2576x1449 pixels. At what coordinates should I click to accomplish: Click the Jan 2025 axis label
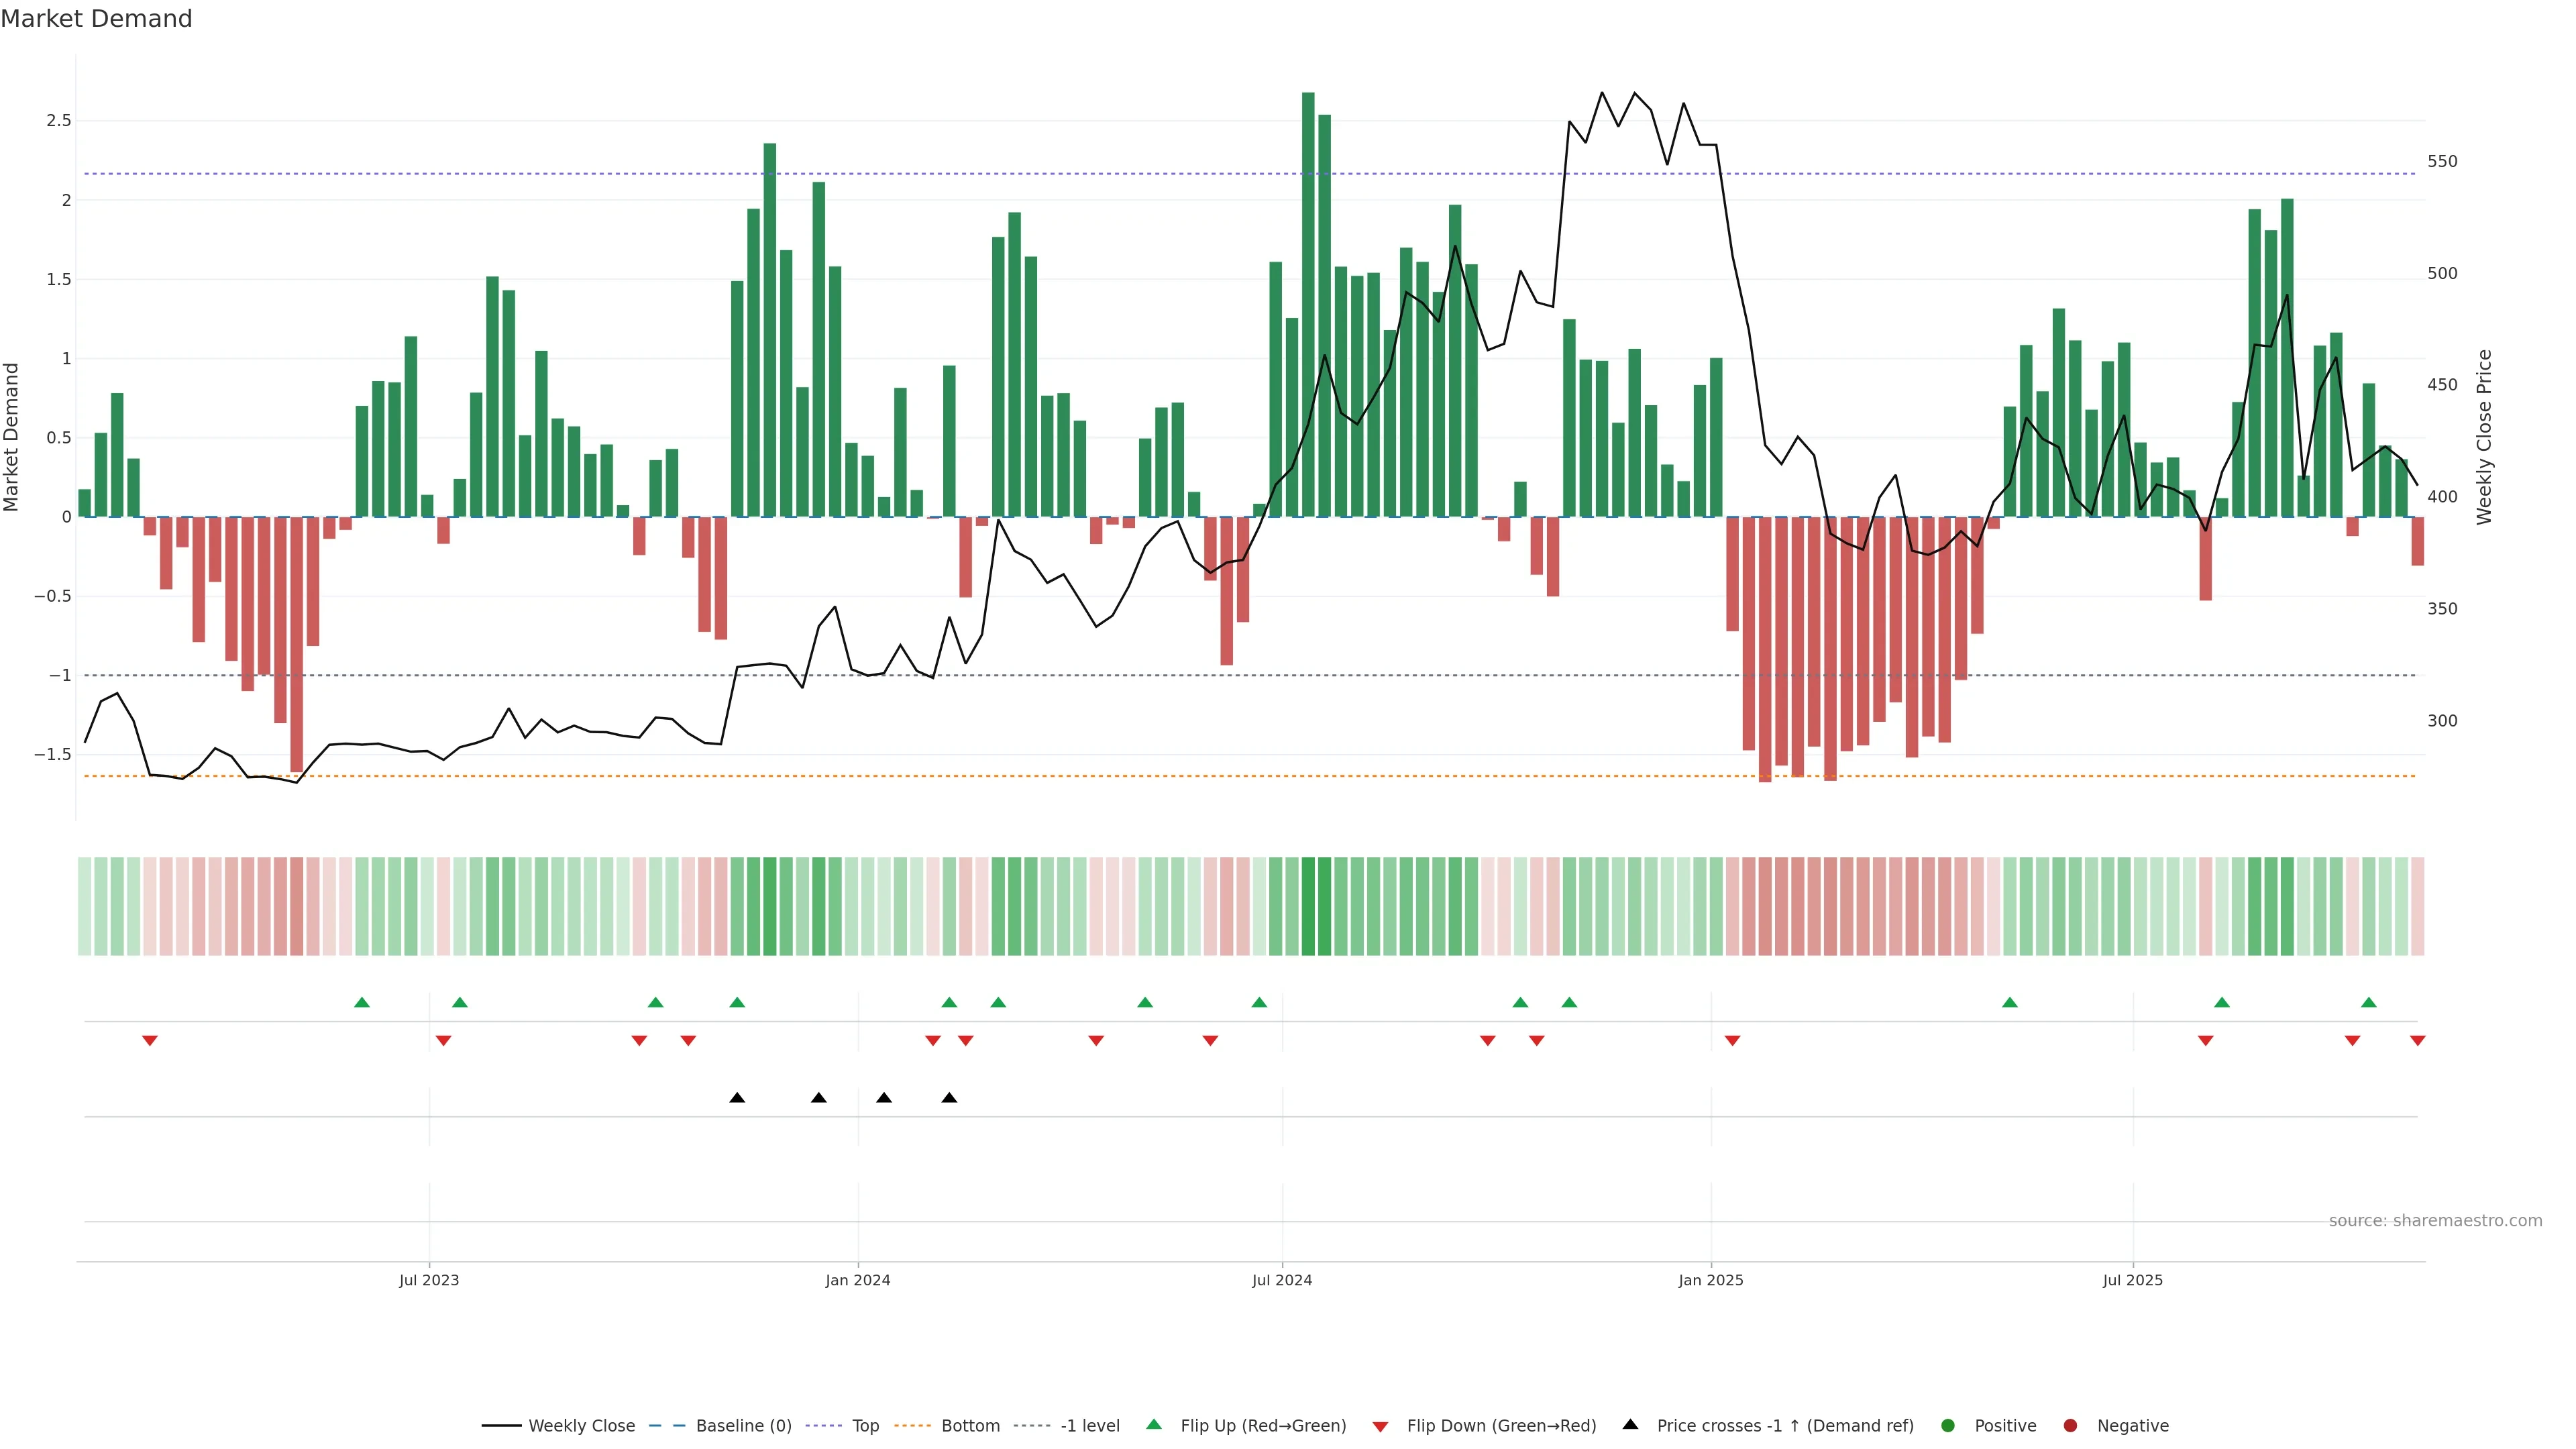[1710, 1280]
